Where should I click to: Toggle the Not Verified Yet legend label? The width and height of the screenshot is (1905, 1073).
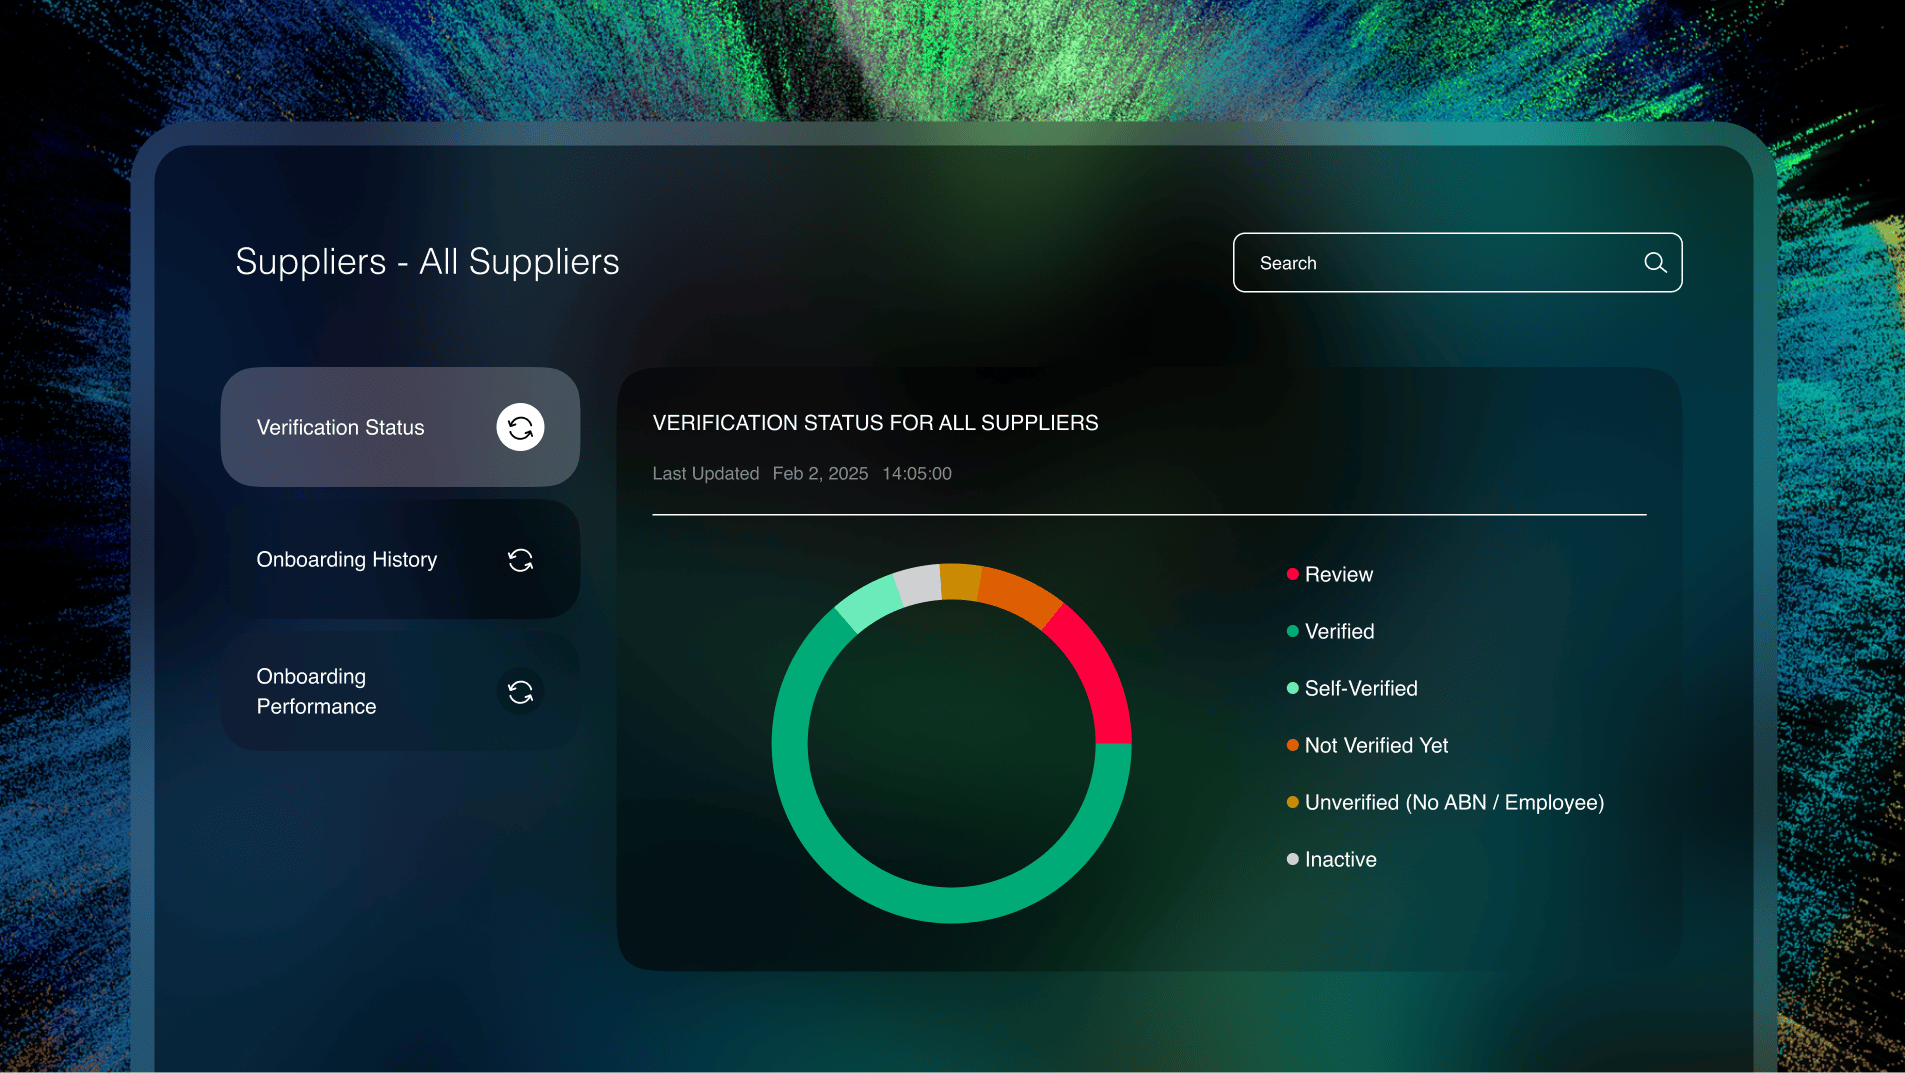click(x=1376, y=746)
